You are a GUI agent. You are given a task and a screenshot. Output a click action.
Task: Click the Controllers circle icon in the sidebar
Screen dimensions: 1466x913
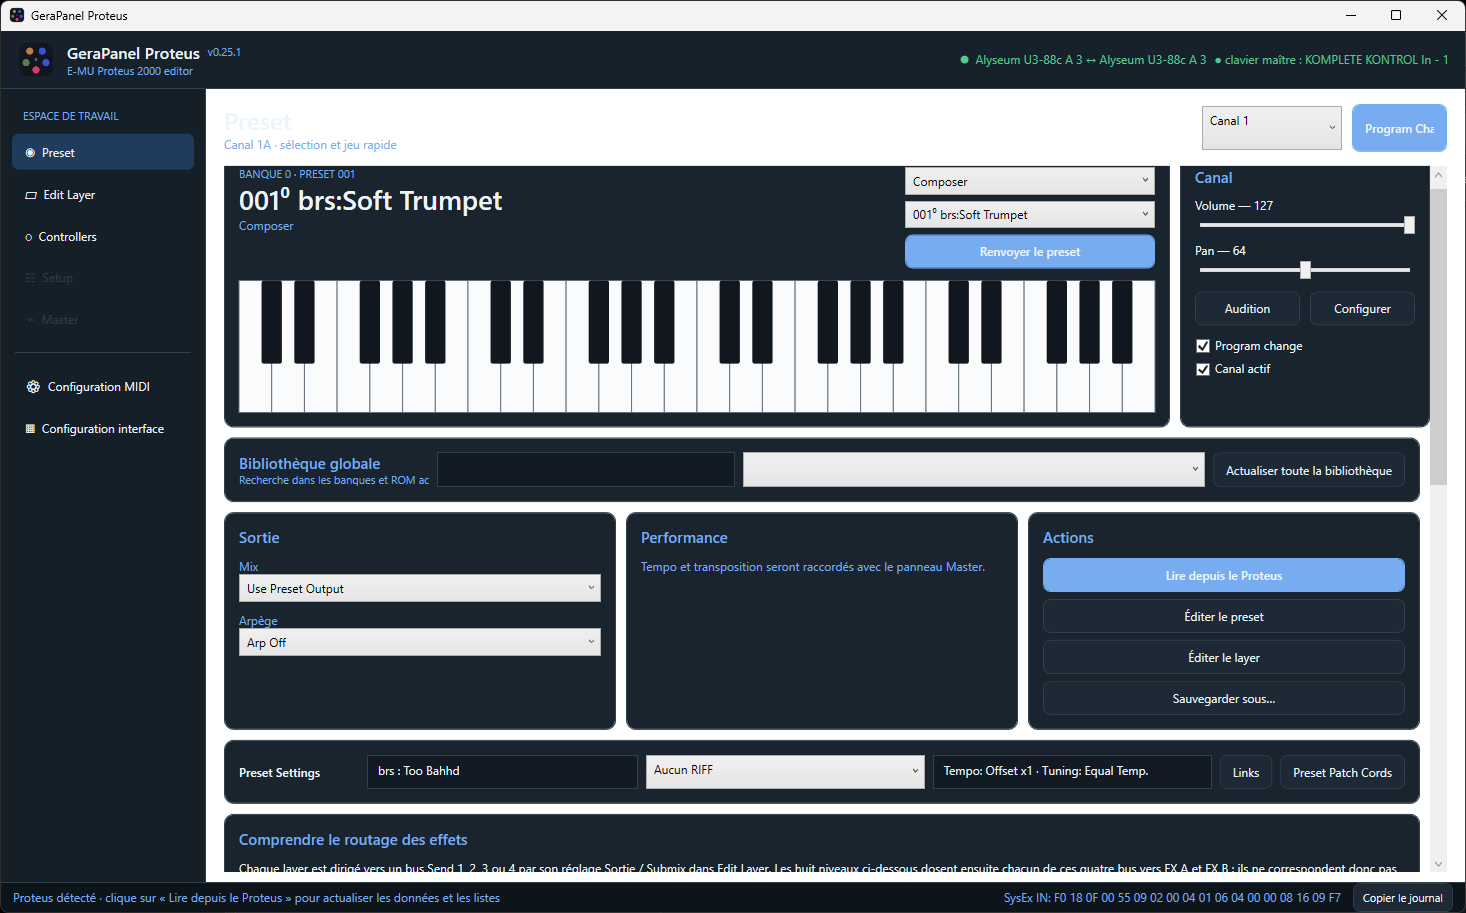click(29, 237)
